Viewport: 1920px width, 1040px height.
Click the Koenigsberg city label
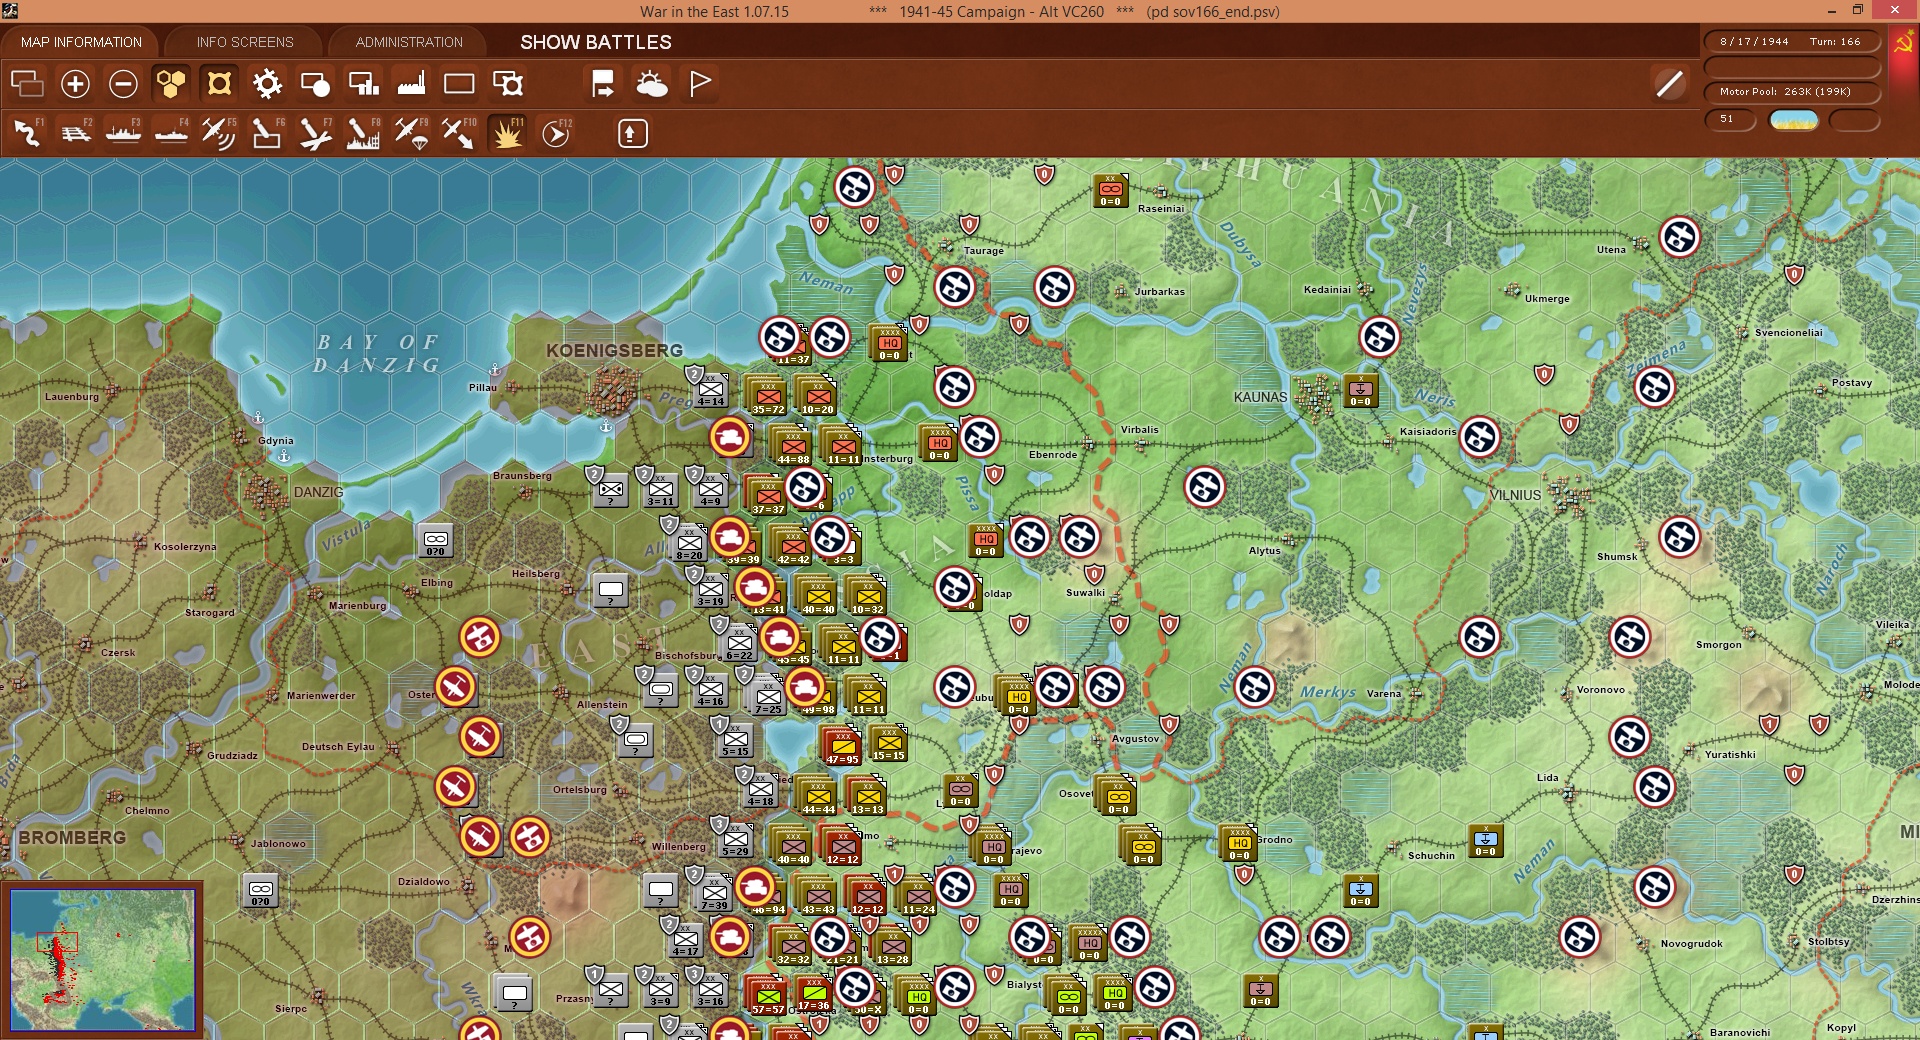pos(614,351)
